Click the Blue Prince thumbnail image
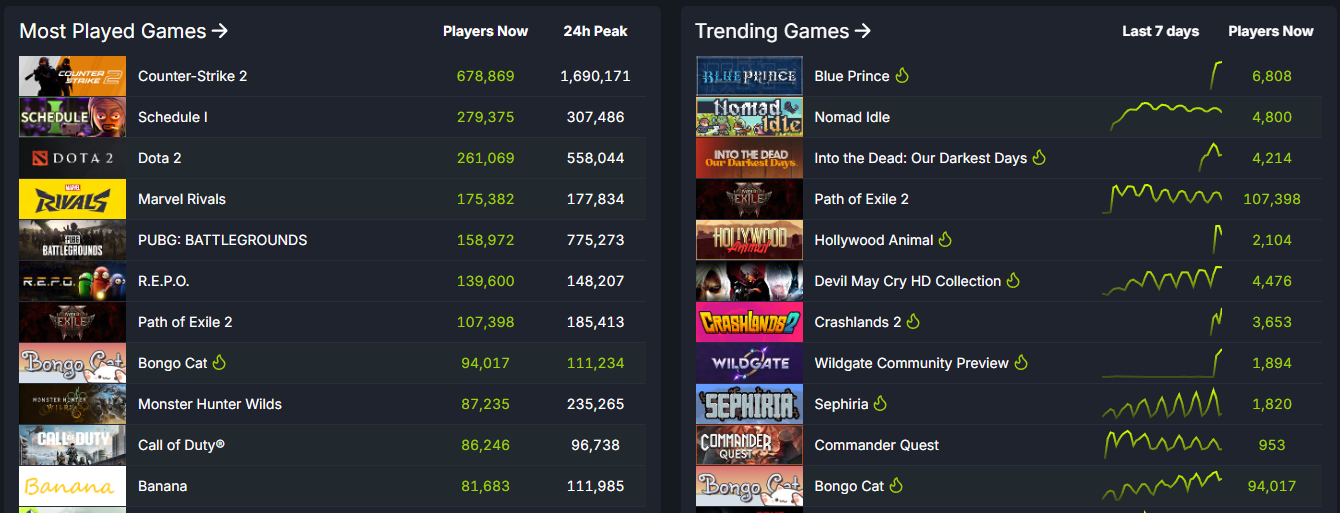The height and width of the screenshot is (513, 1340). point(749,76)
